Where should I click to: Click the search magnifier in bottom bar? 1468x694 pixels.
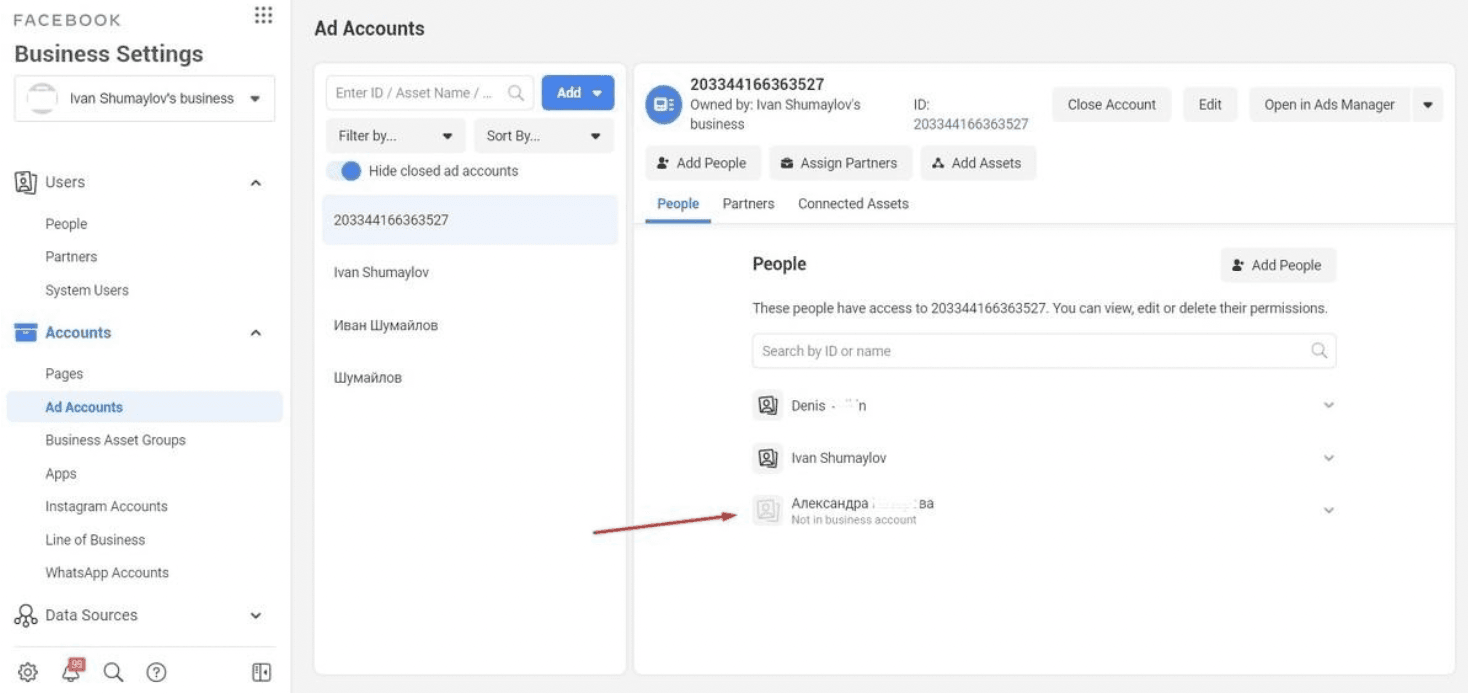click(113, 672)
